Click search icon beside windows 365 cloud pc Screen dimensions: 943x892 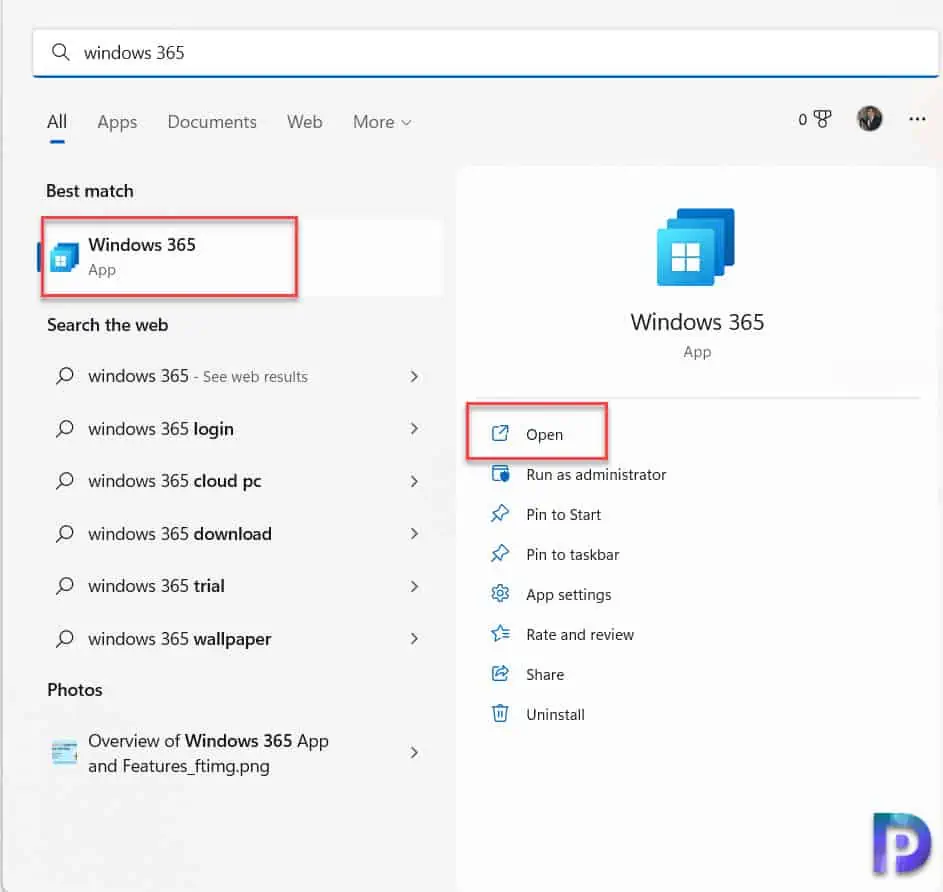(x=64, y=481)
